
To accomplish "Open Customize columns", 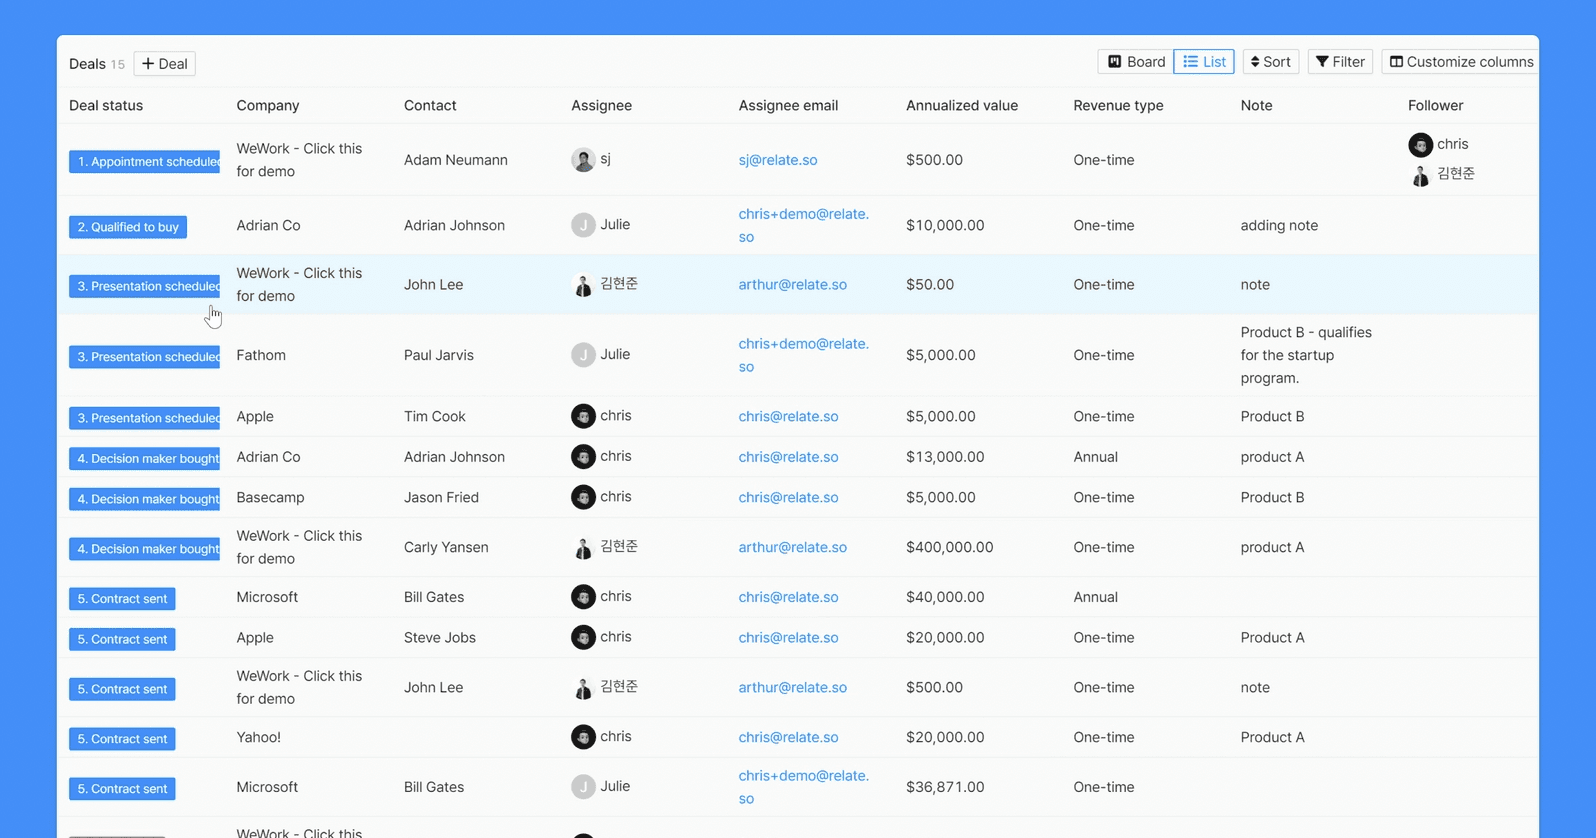I will coord(1461,62).
